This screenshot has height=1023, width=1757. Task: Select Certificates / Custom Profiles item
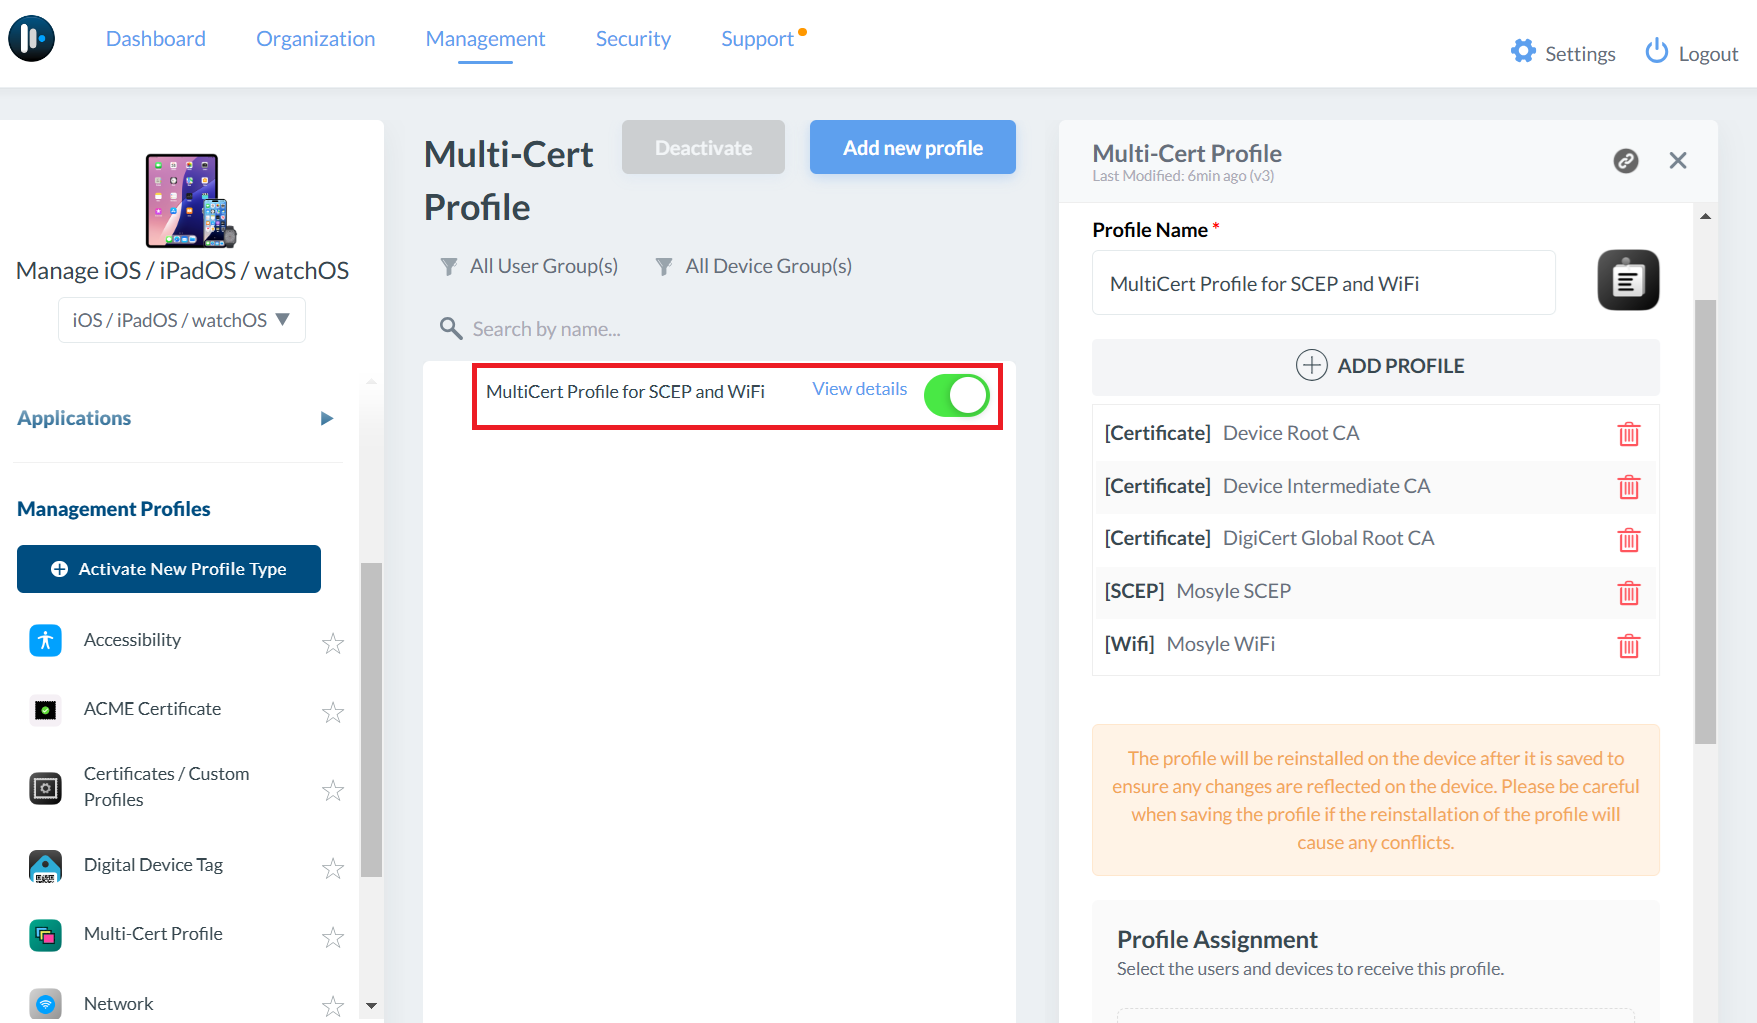point(167,787)
